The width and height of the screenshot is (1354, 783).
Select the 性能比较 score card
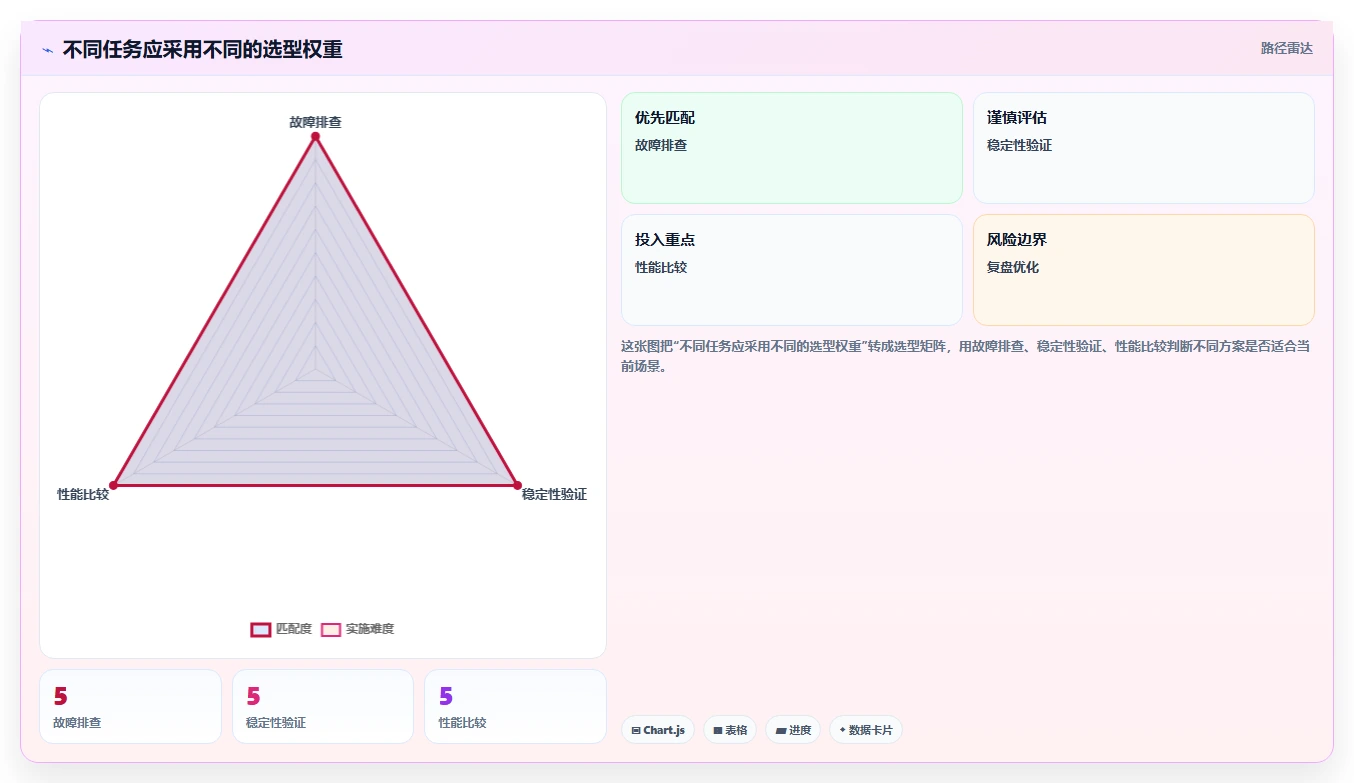pyautogui.click(x=515, y=706)
